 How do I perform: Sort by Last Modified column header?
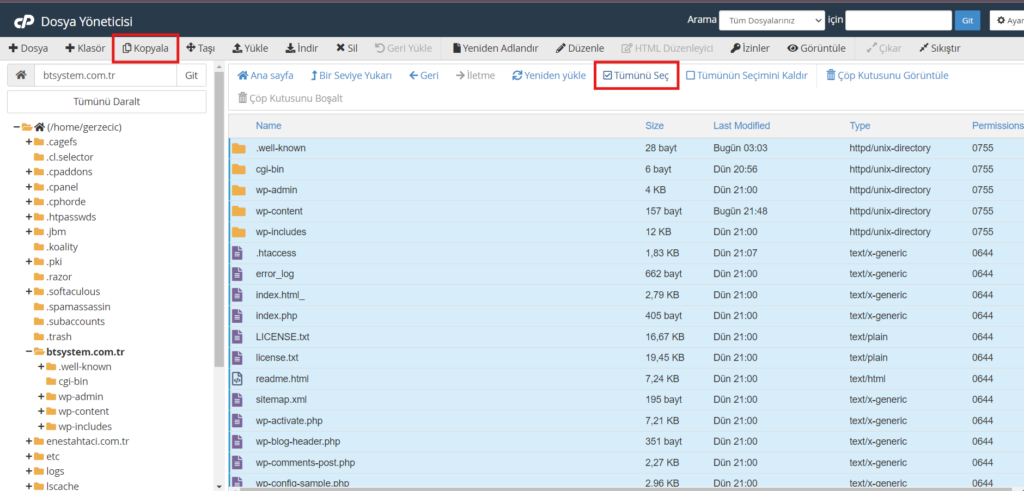[742, 125]
